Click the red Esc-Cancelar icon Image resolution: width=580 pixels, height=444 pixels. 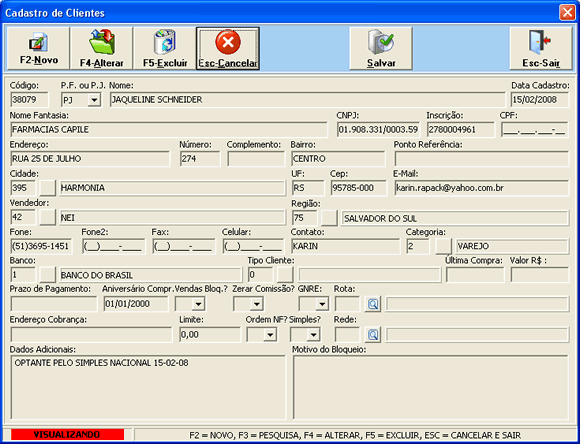point(228,42)
